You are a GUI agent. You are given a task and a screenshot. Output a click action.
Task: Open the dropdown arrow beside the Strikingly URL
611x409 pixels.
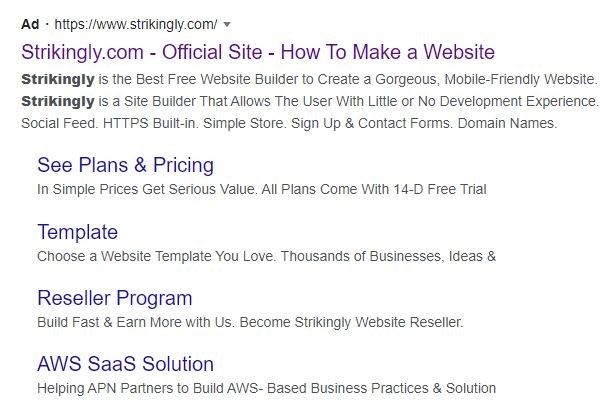(228, 23)
